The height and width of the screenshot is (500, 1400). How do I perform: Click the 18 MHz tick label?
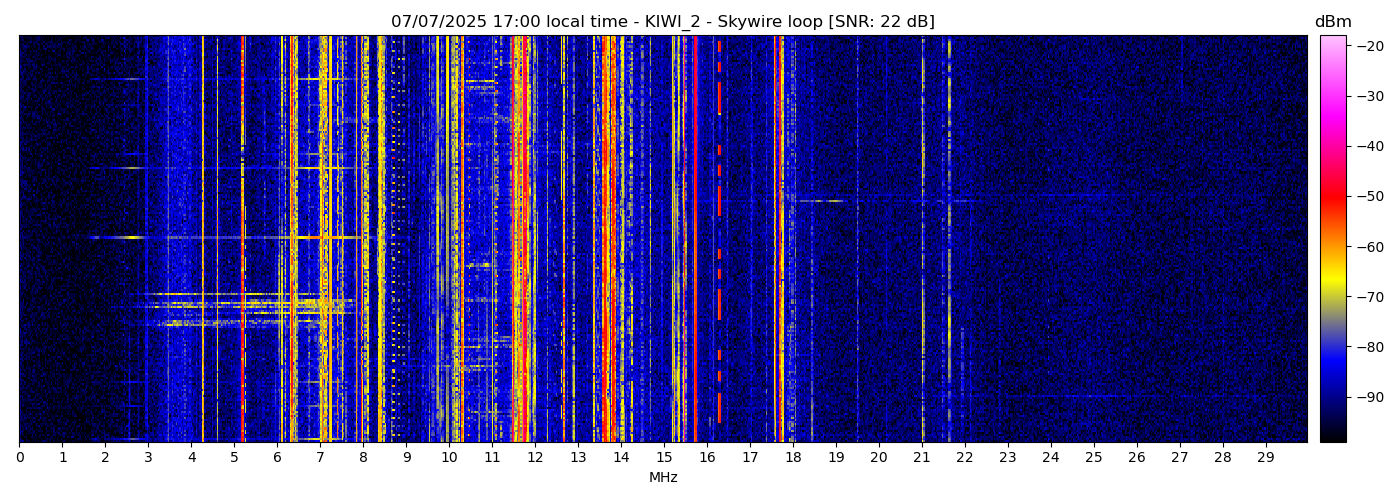click(x=793, y=458)
